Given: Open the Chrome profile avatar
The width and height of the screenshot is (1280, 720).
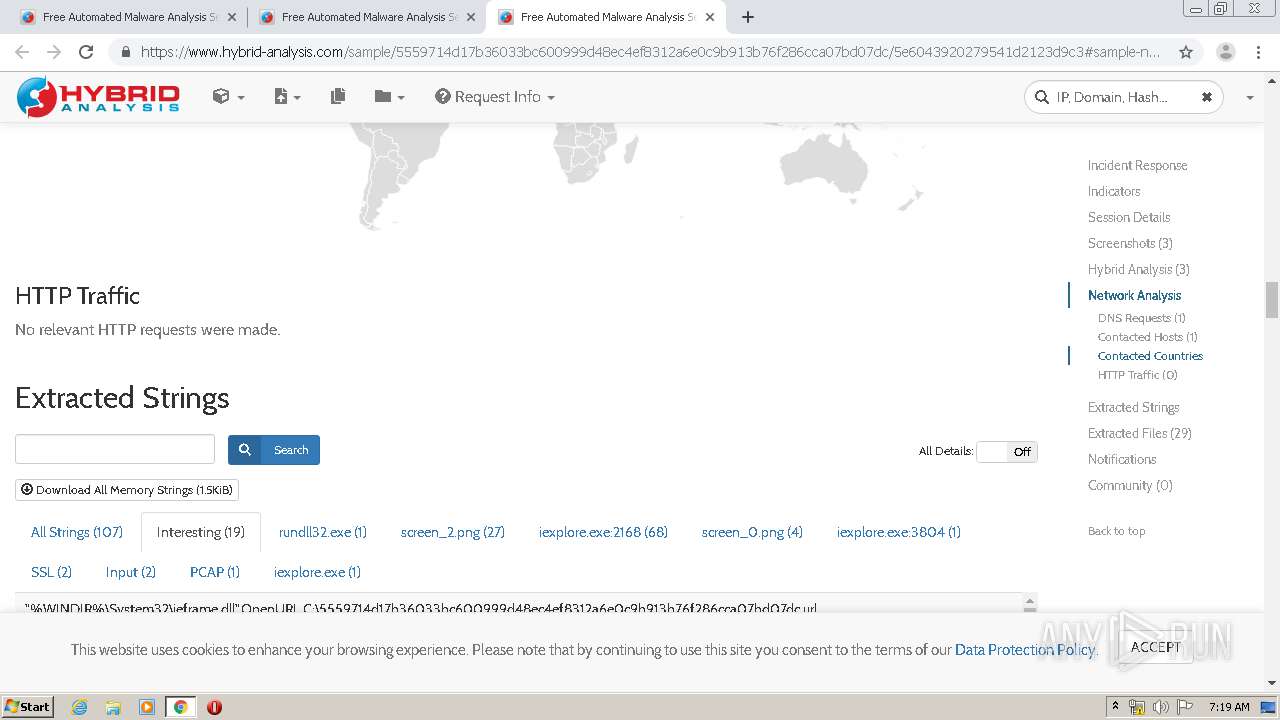Looking at the screenshot, I should click(x=1225, y=52).
